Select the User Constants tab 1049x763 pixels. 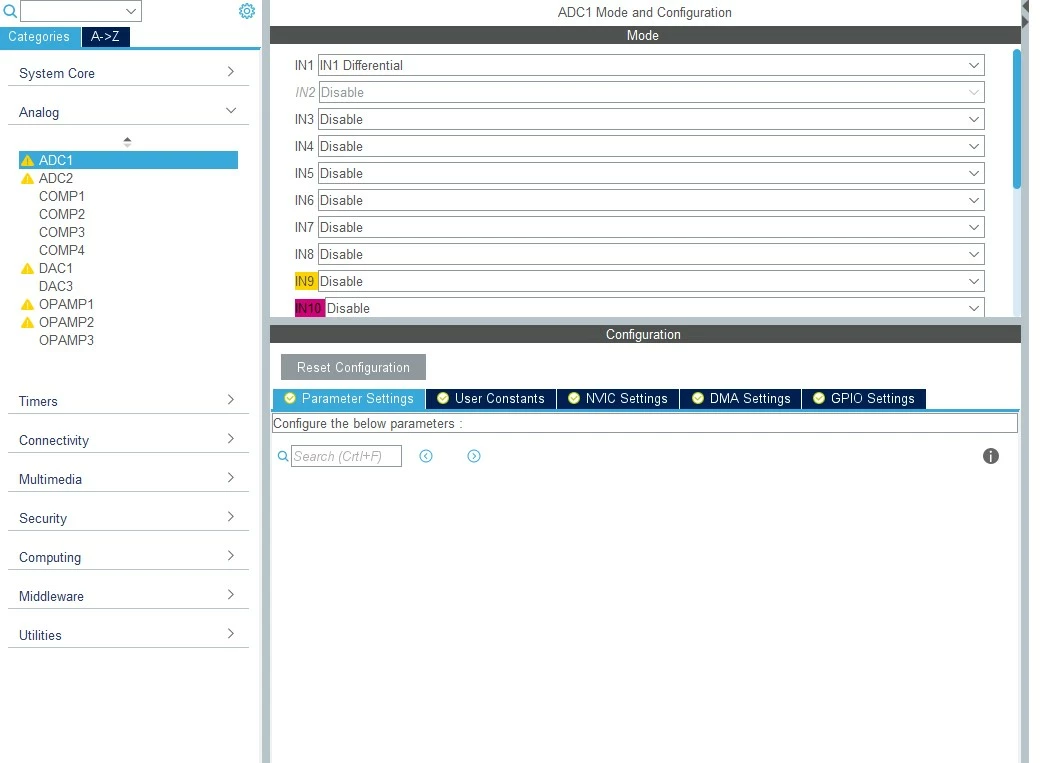[490, 399]
